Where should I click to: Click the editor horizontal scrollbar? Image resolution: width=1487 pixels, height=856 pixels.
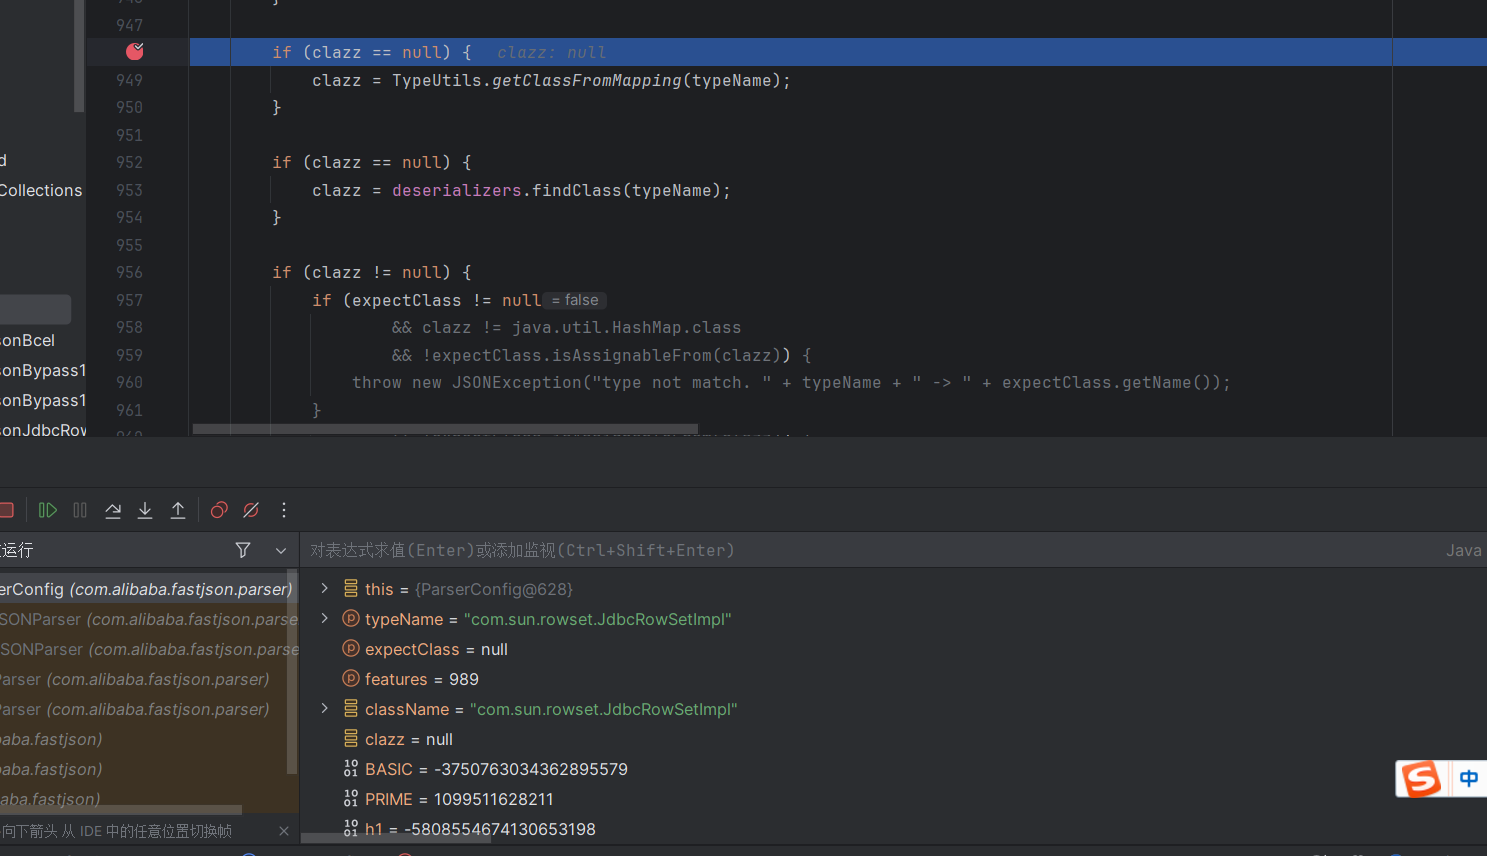point(445,429)
